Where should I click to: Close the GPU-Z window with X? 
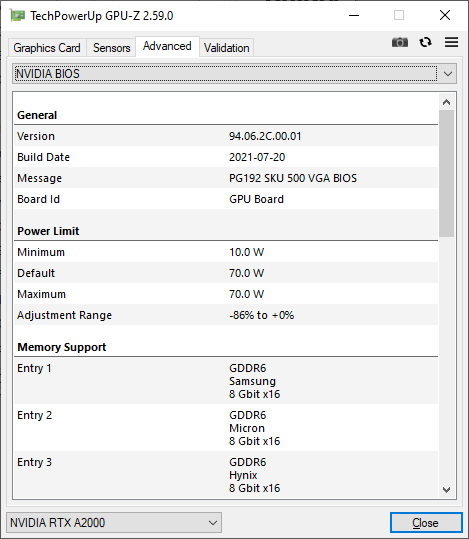(x=445, y=15)
